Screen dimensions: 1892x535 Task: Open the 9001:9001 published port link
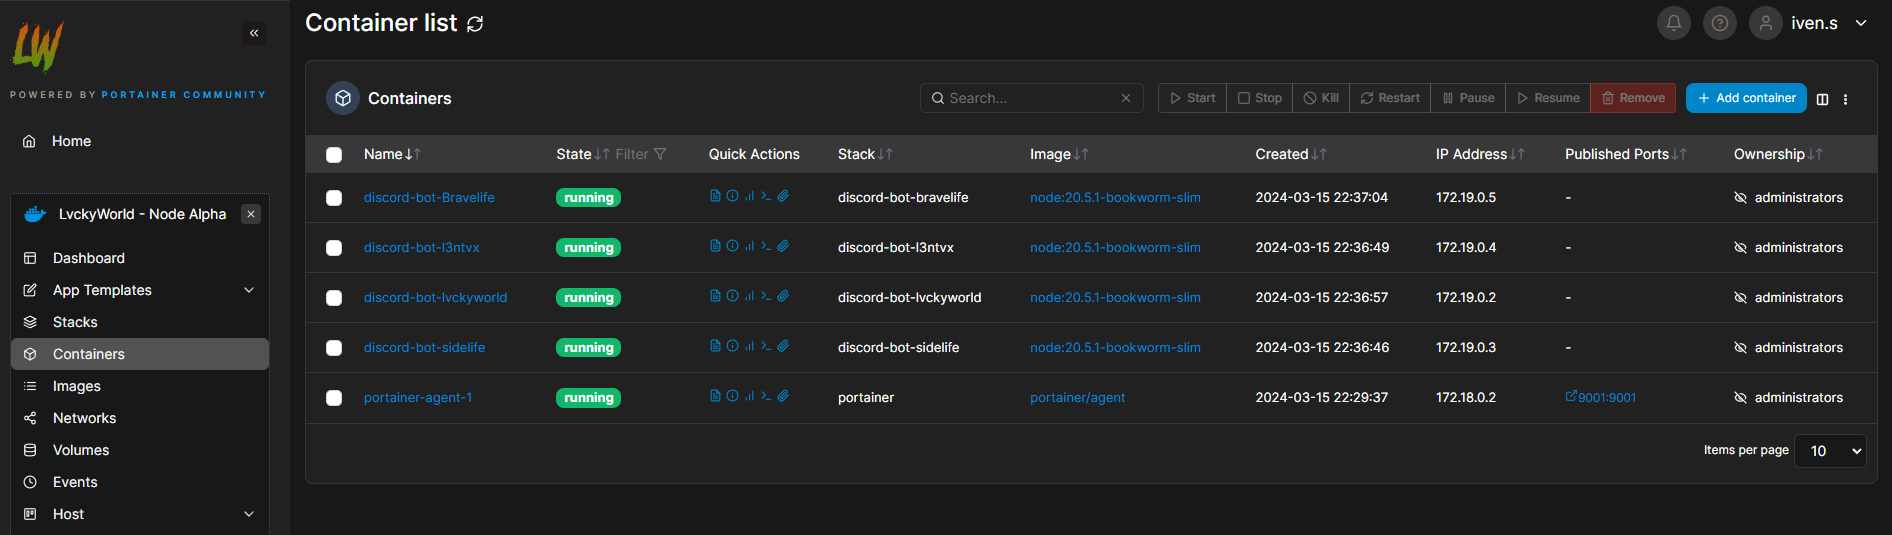point(1601,397)
